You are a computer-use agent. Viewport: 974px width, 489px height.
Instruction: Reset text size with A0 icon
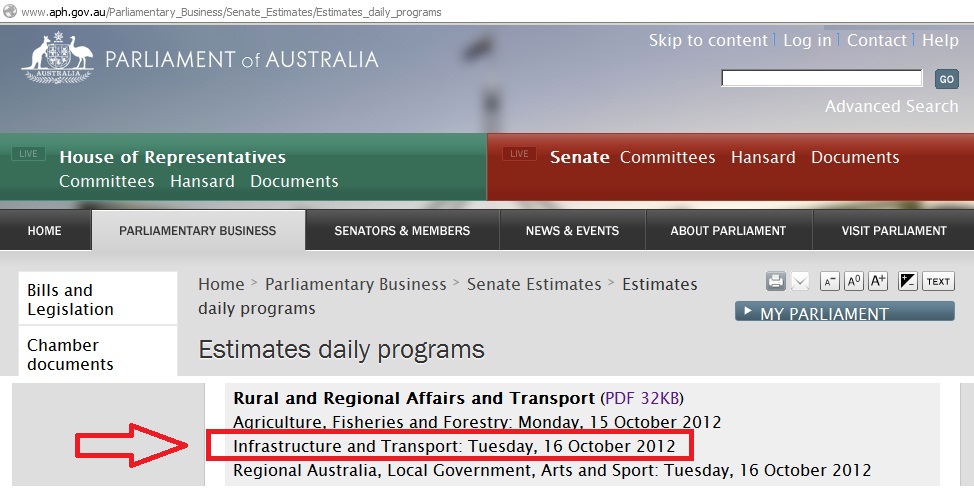(853, 281)
